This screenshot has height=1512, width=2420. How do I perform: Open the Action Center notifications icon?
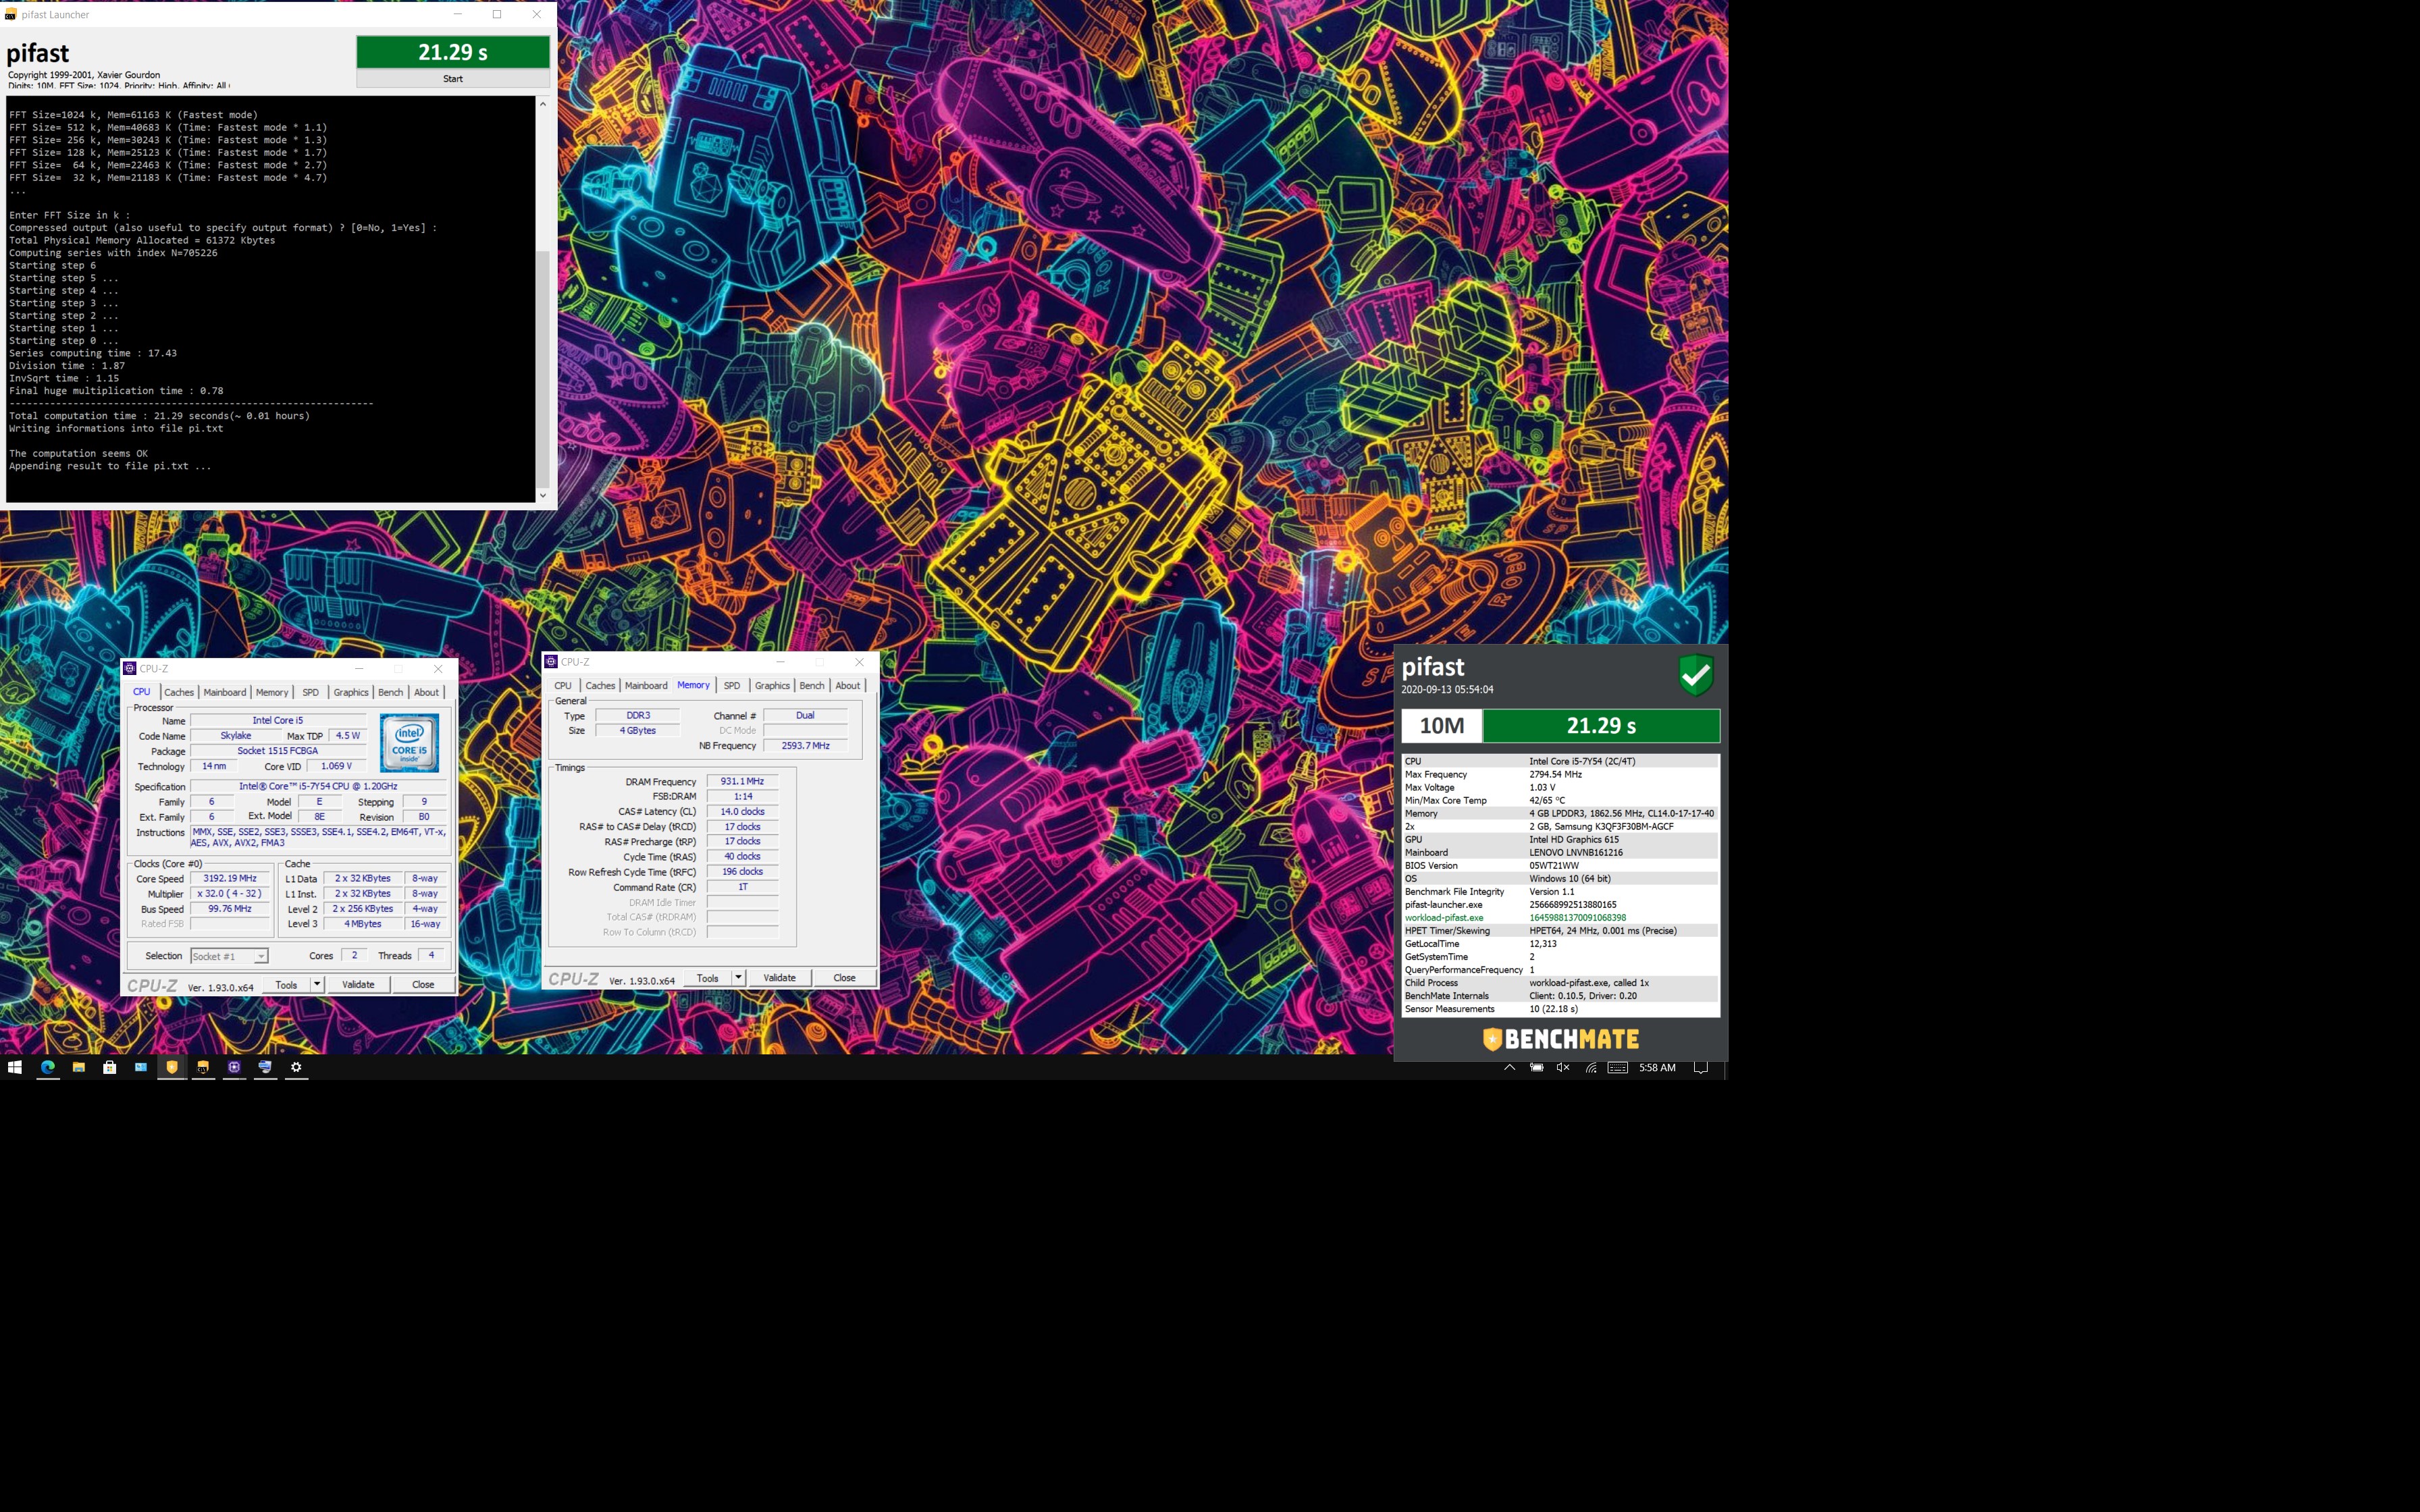(1700, 1067)
